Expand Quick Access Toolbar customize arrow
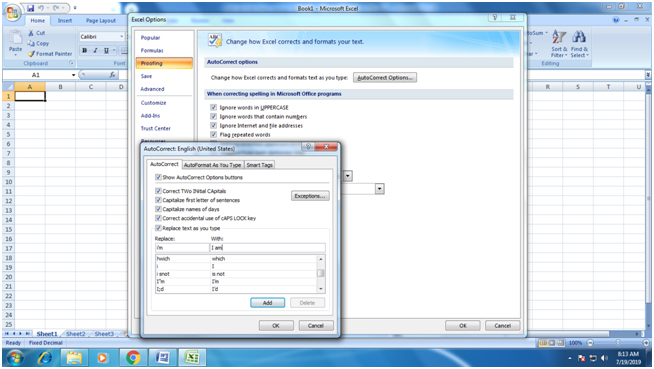This screenshot has height=369, width=654. click(75, 8)
